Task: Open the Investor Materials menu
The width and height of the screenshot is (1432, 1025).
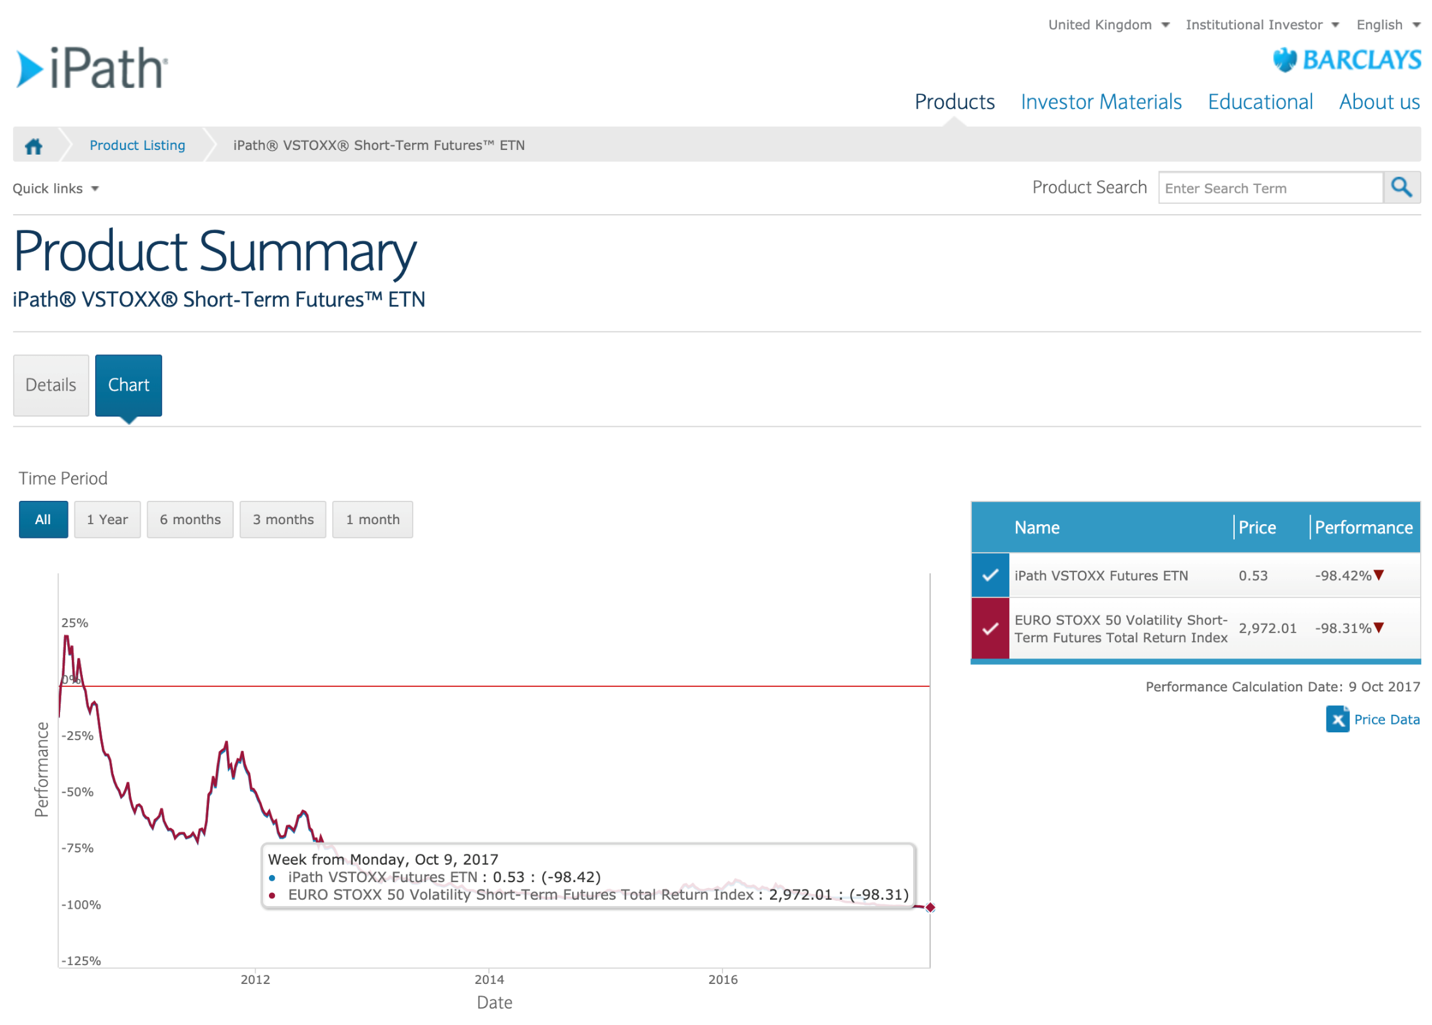Action: tap(1101, 102)
